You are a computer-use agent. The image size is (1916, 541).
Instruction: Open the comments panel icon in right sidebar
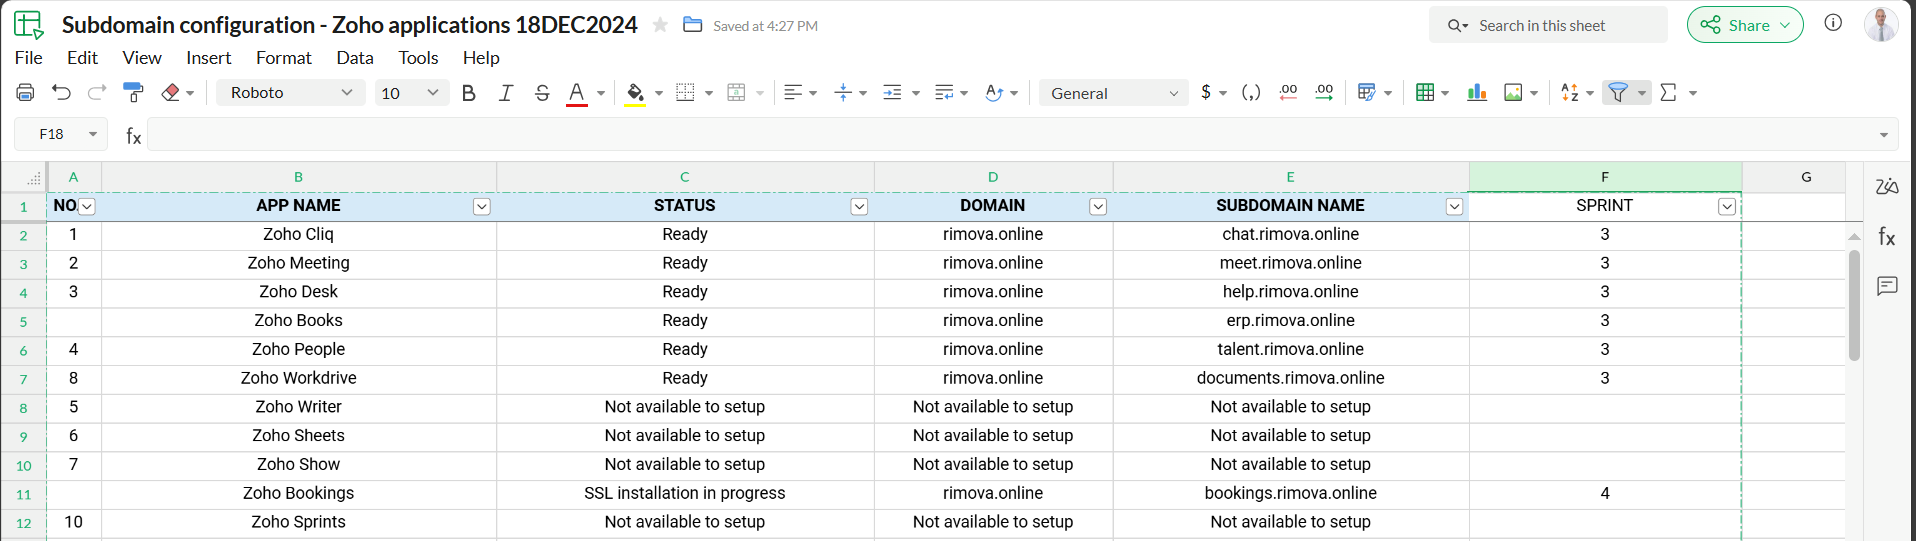pos(1887,287)
